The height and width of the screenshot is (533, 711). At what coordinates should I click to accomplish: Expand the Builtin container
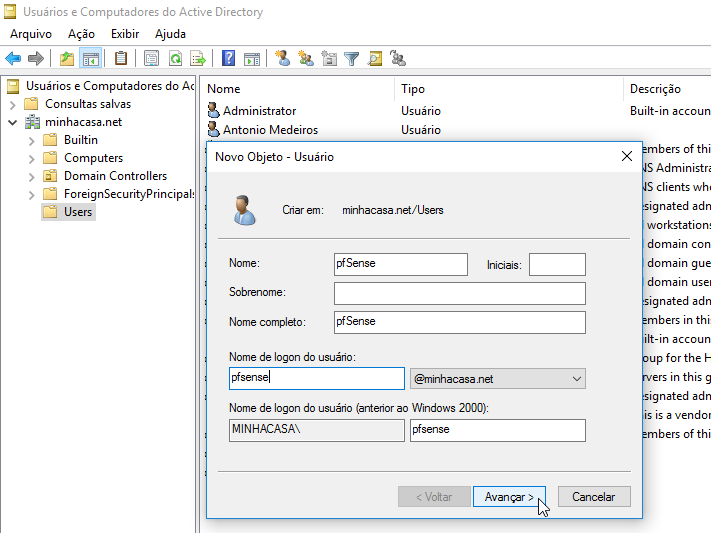point(31,140)
